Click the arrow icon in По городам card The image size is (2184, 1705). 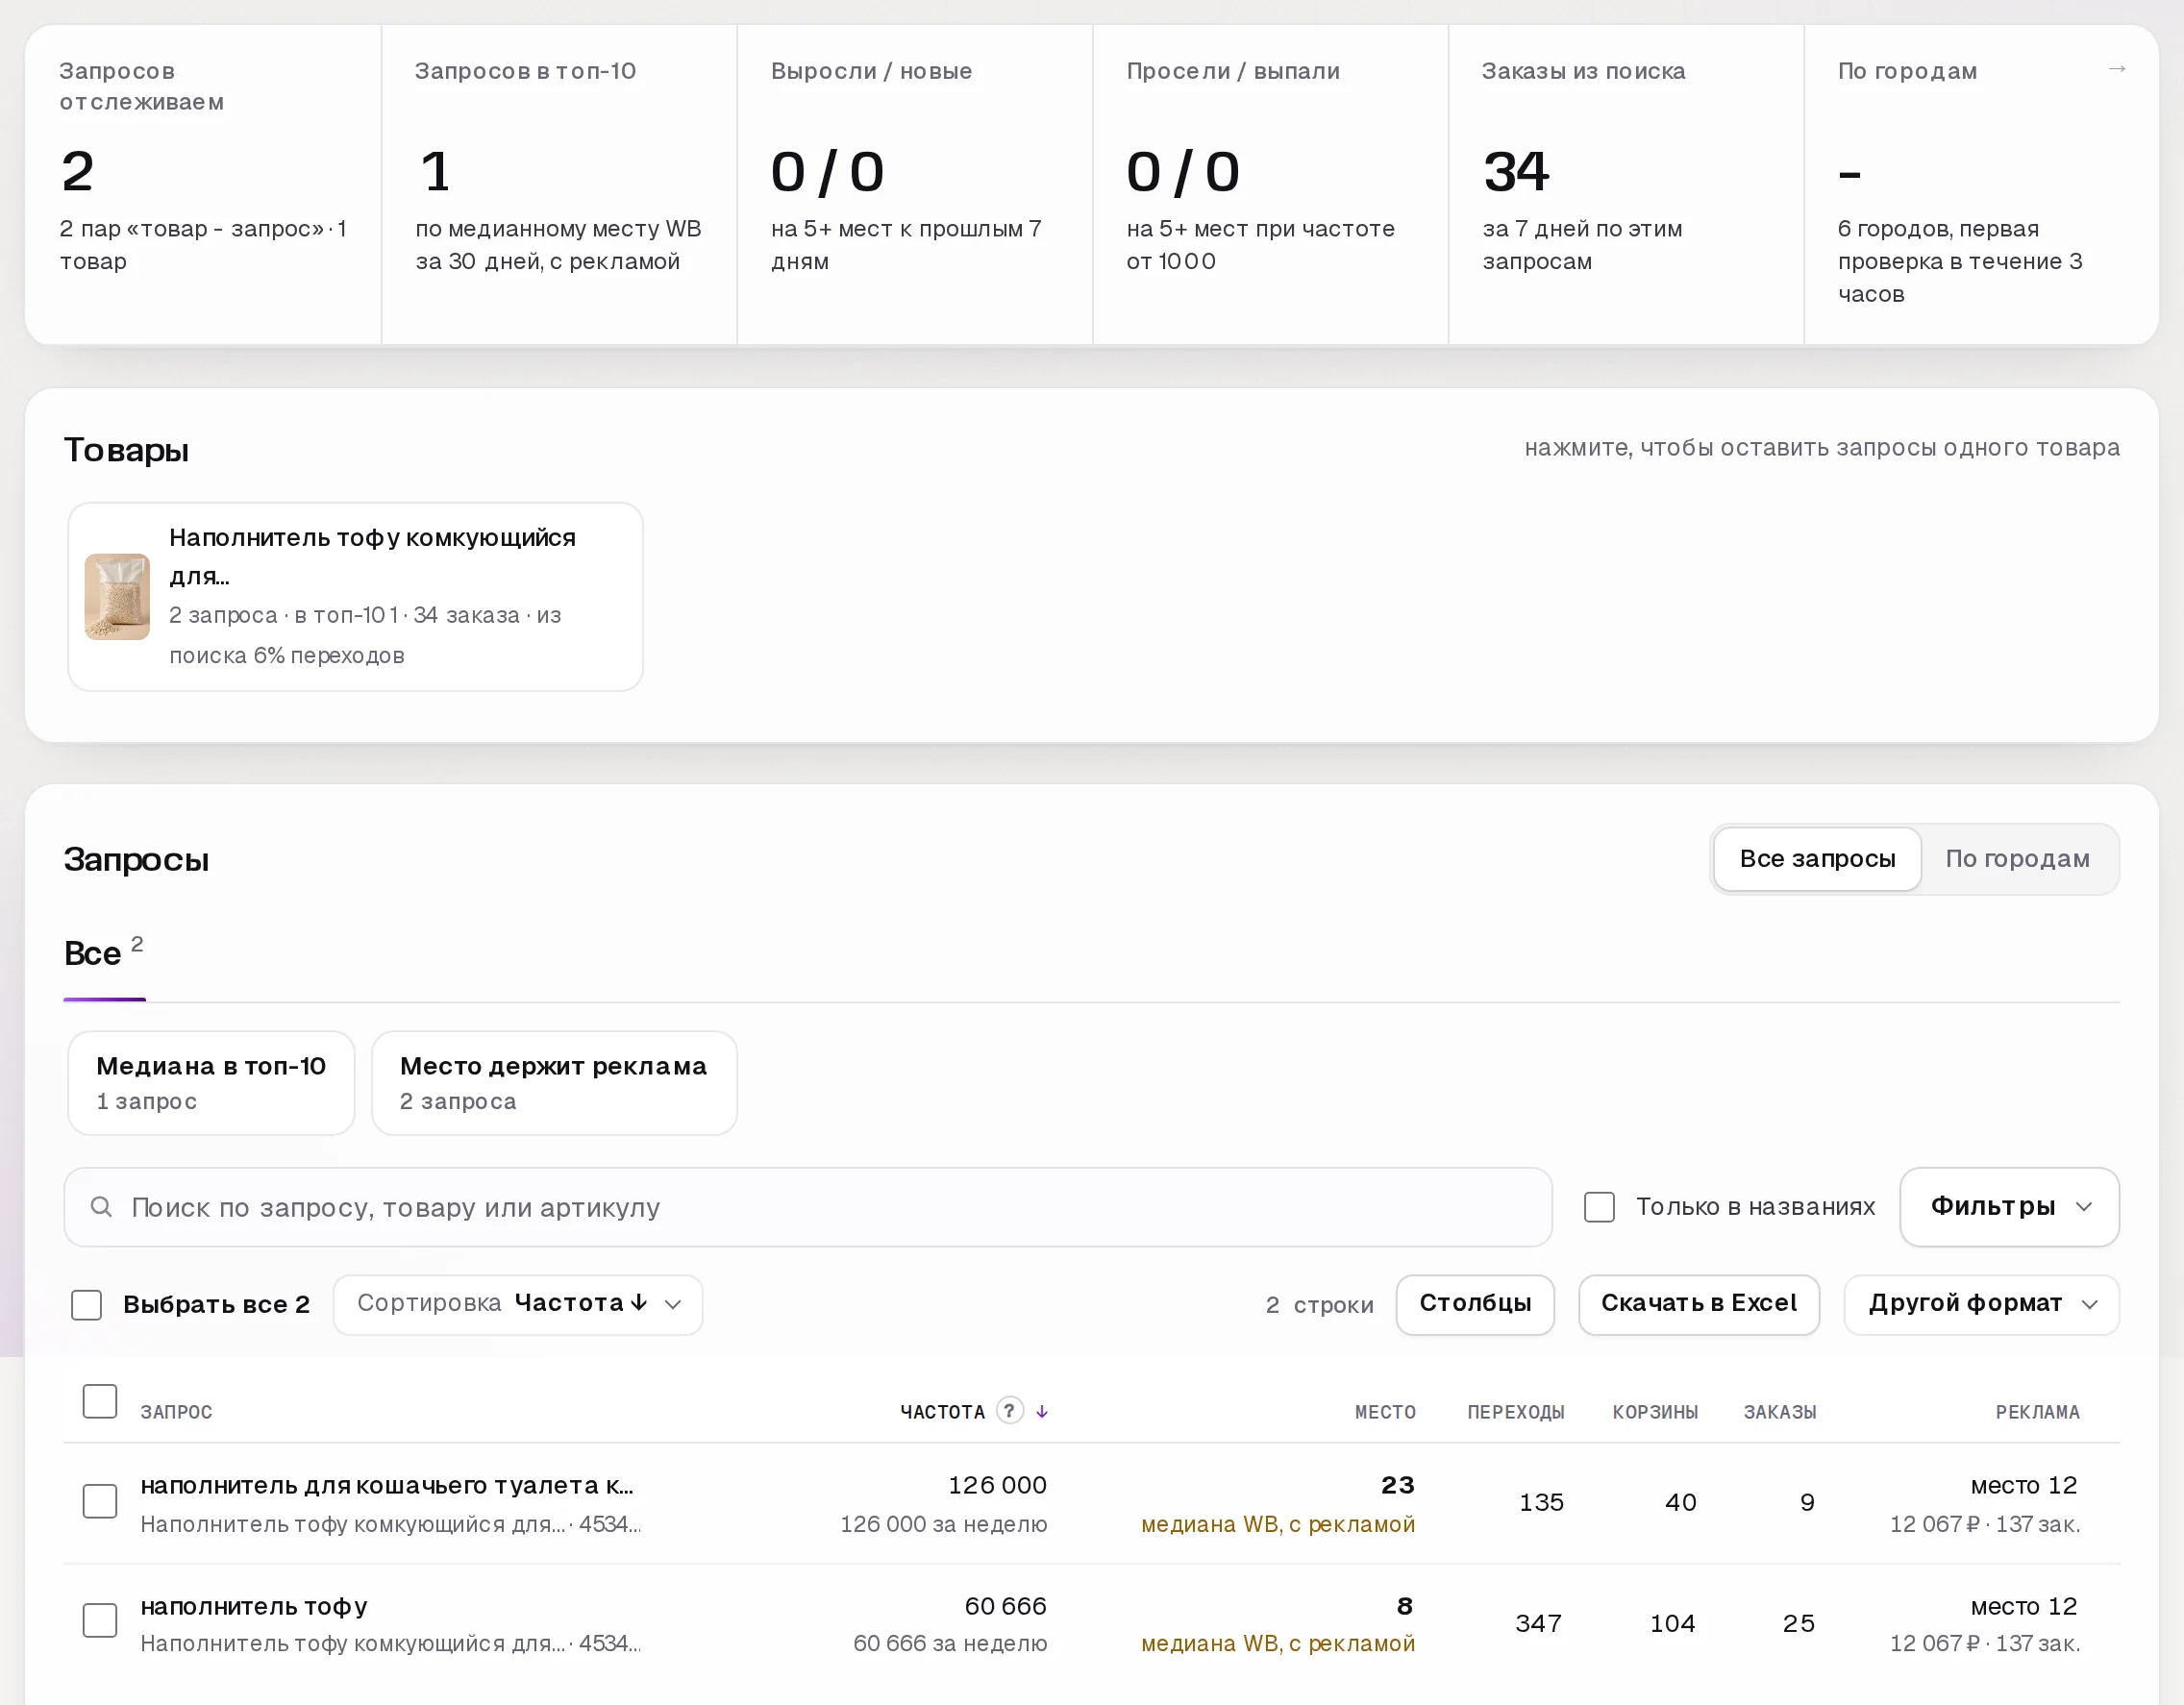pyautogui.click(x=2116, y=69)
